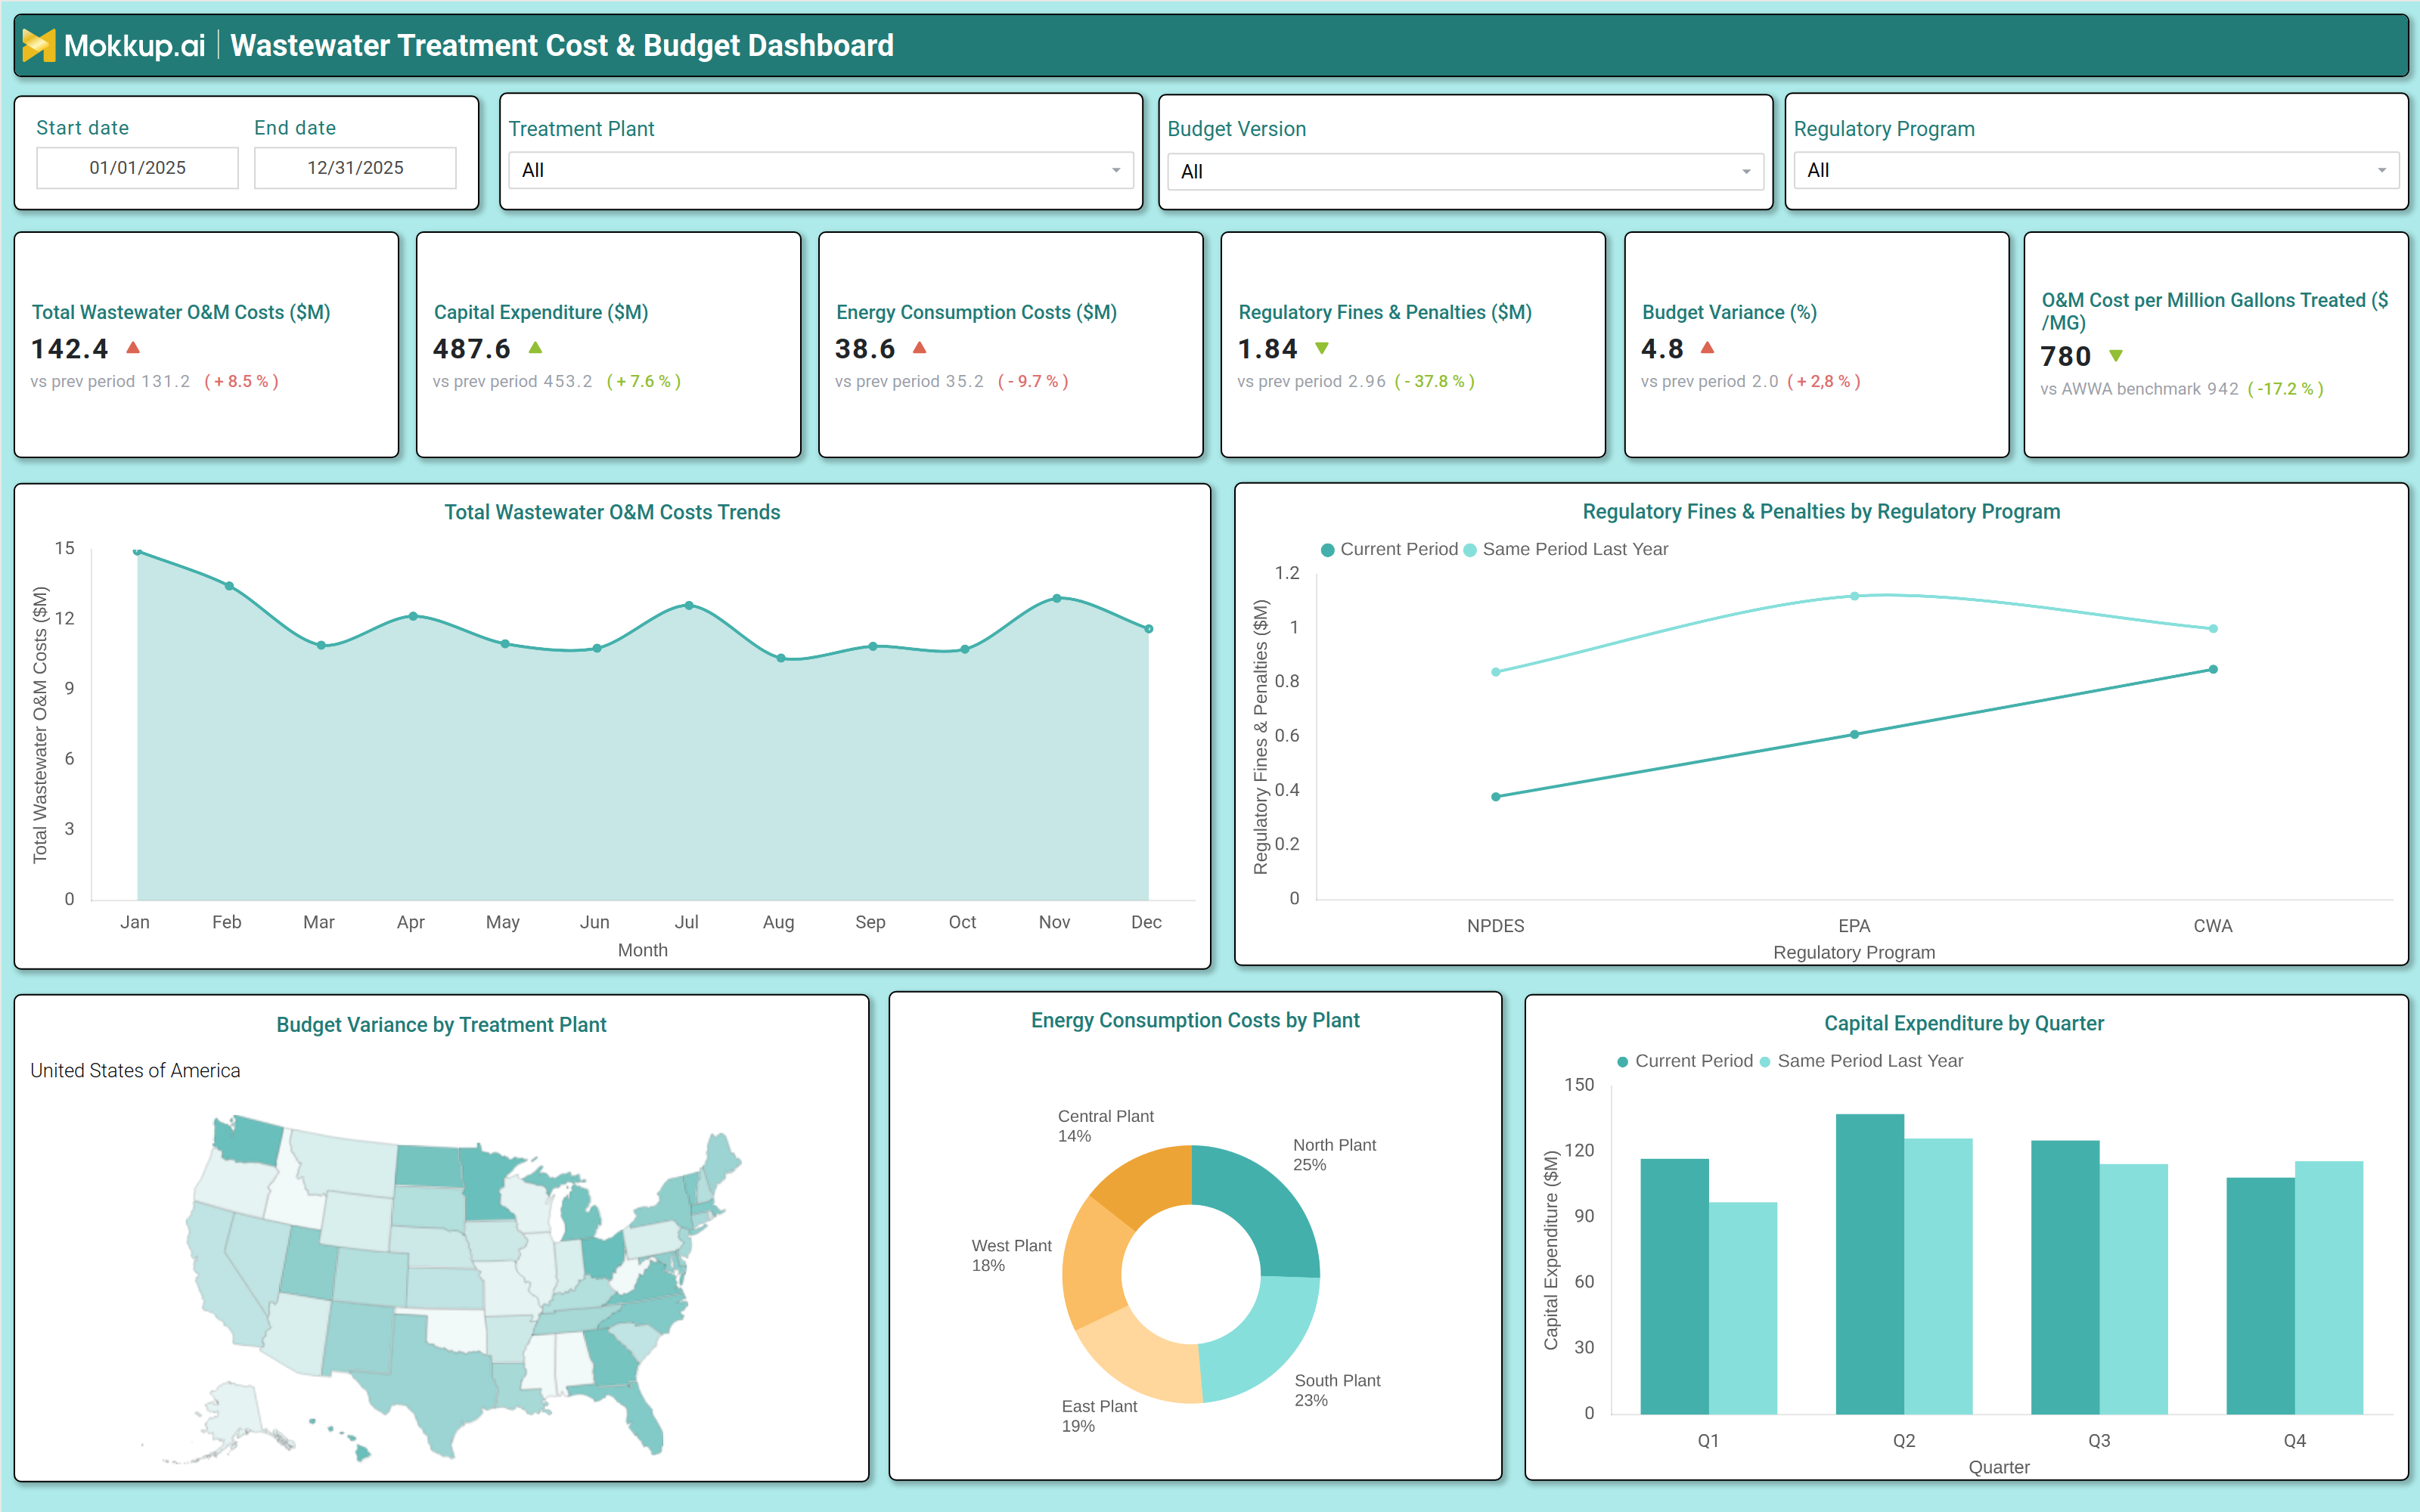Click the Nov data point on O&M trend
The image size is (2420, 1512).
pyautogui.click(x=1057, y=598)
